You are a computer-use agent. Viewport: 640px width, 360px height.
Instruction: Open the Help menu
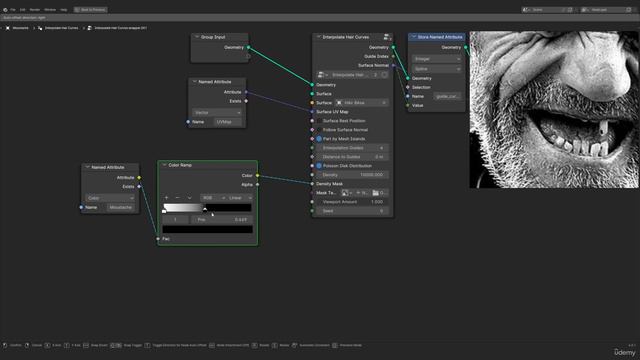point(64,10)
